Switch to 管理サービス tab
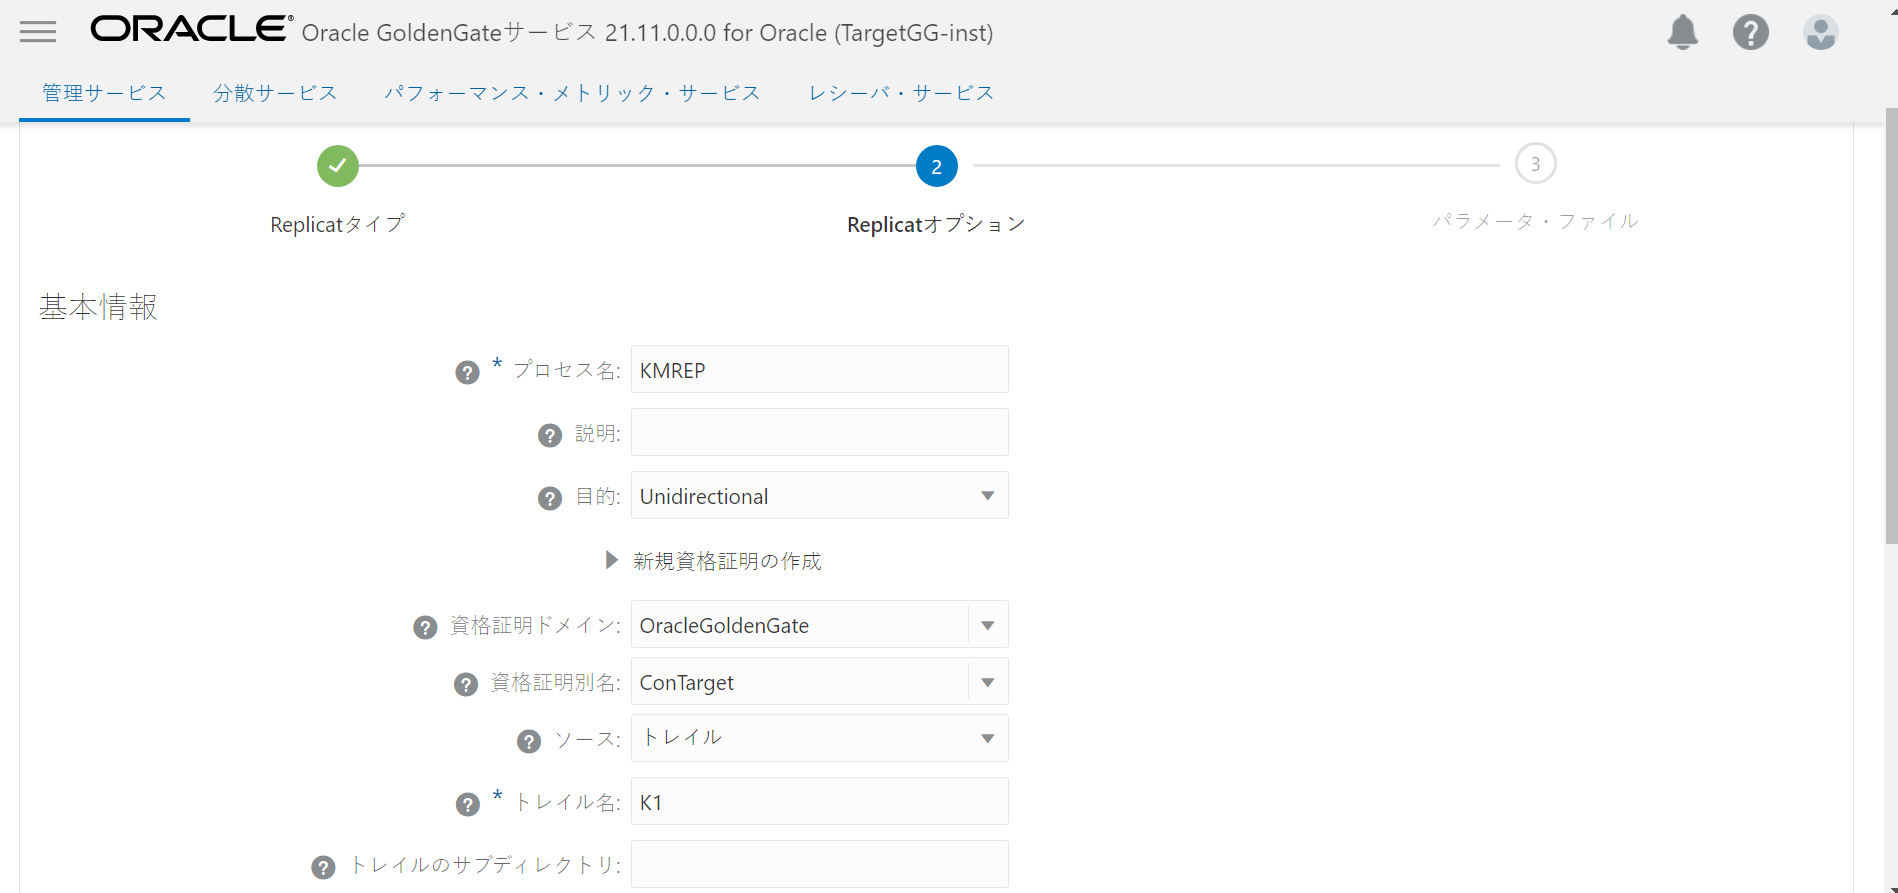Screen dimensions: 1898x893 click(x=104, y=93)
